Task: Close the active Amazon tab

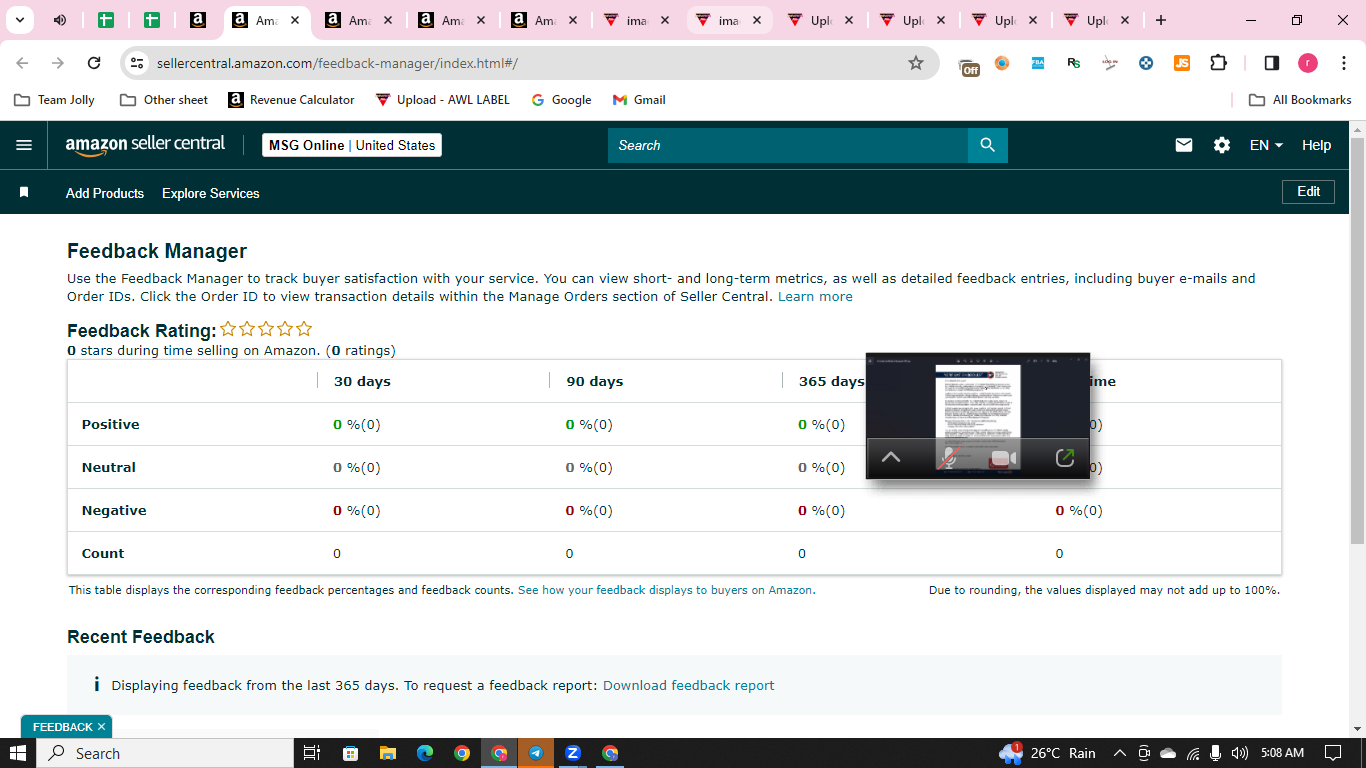Action: [294, 20]
